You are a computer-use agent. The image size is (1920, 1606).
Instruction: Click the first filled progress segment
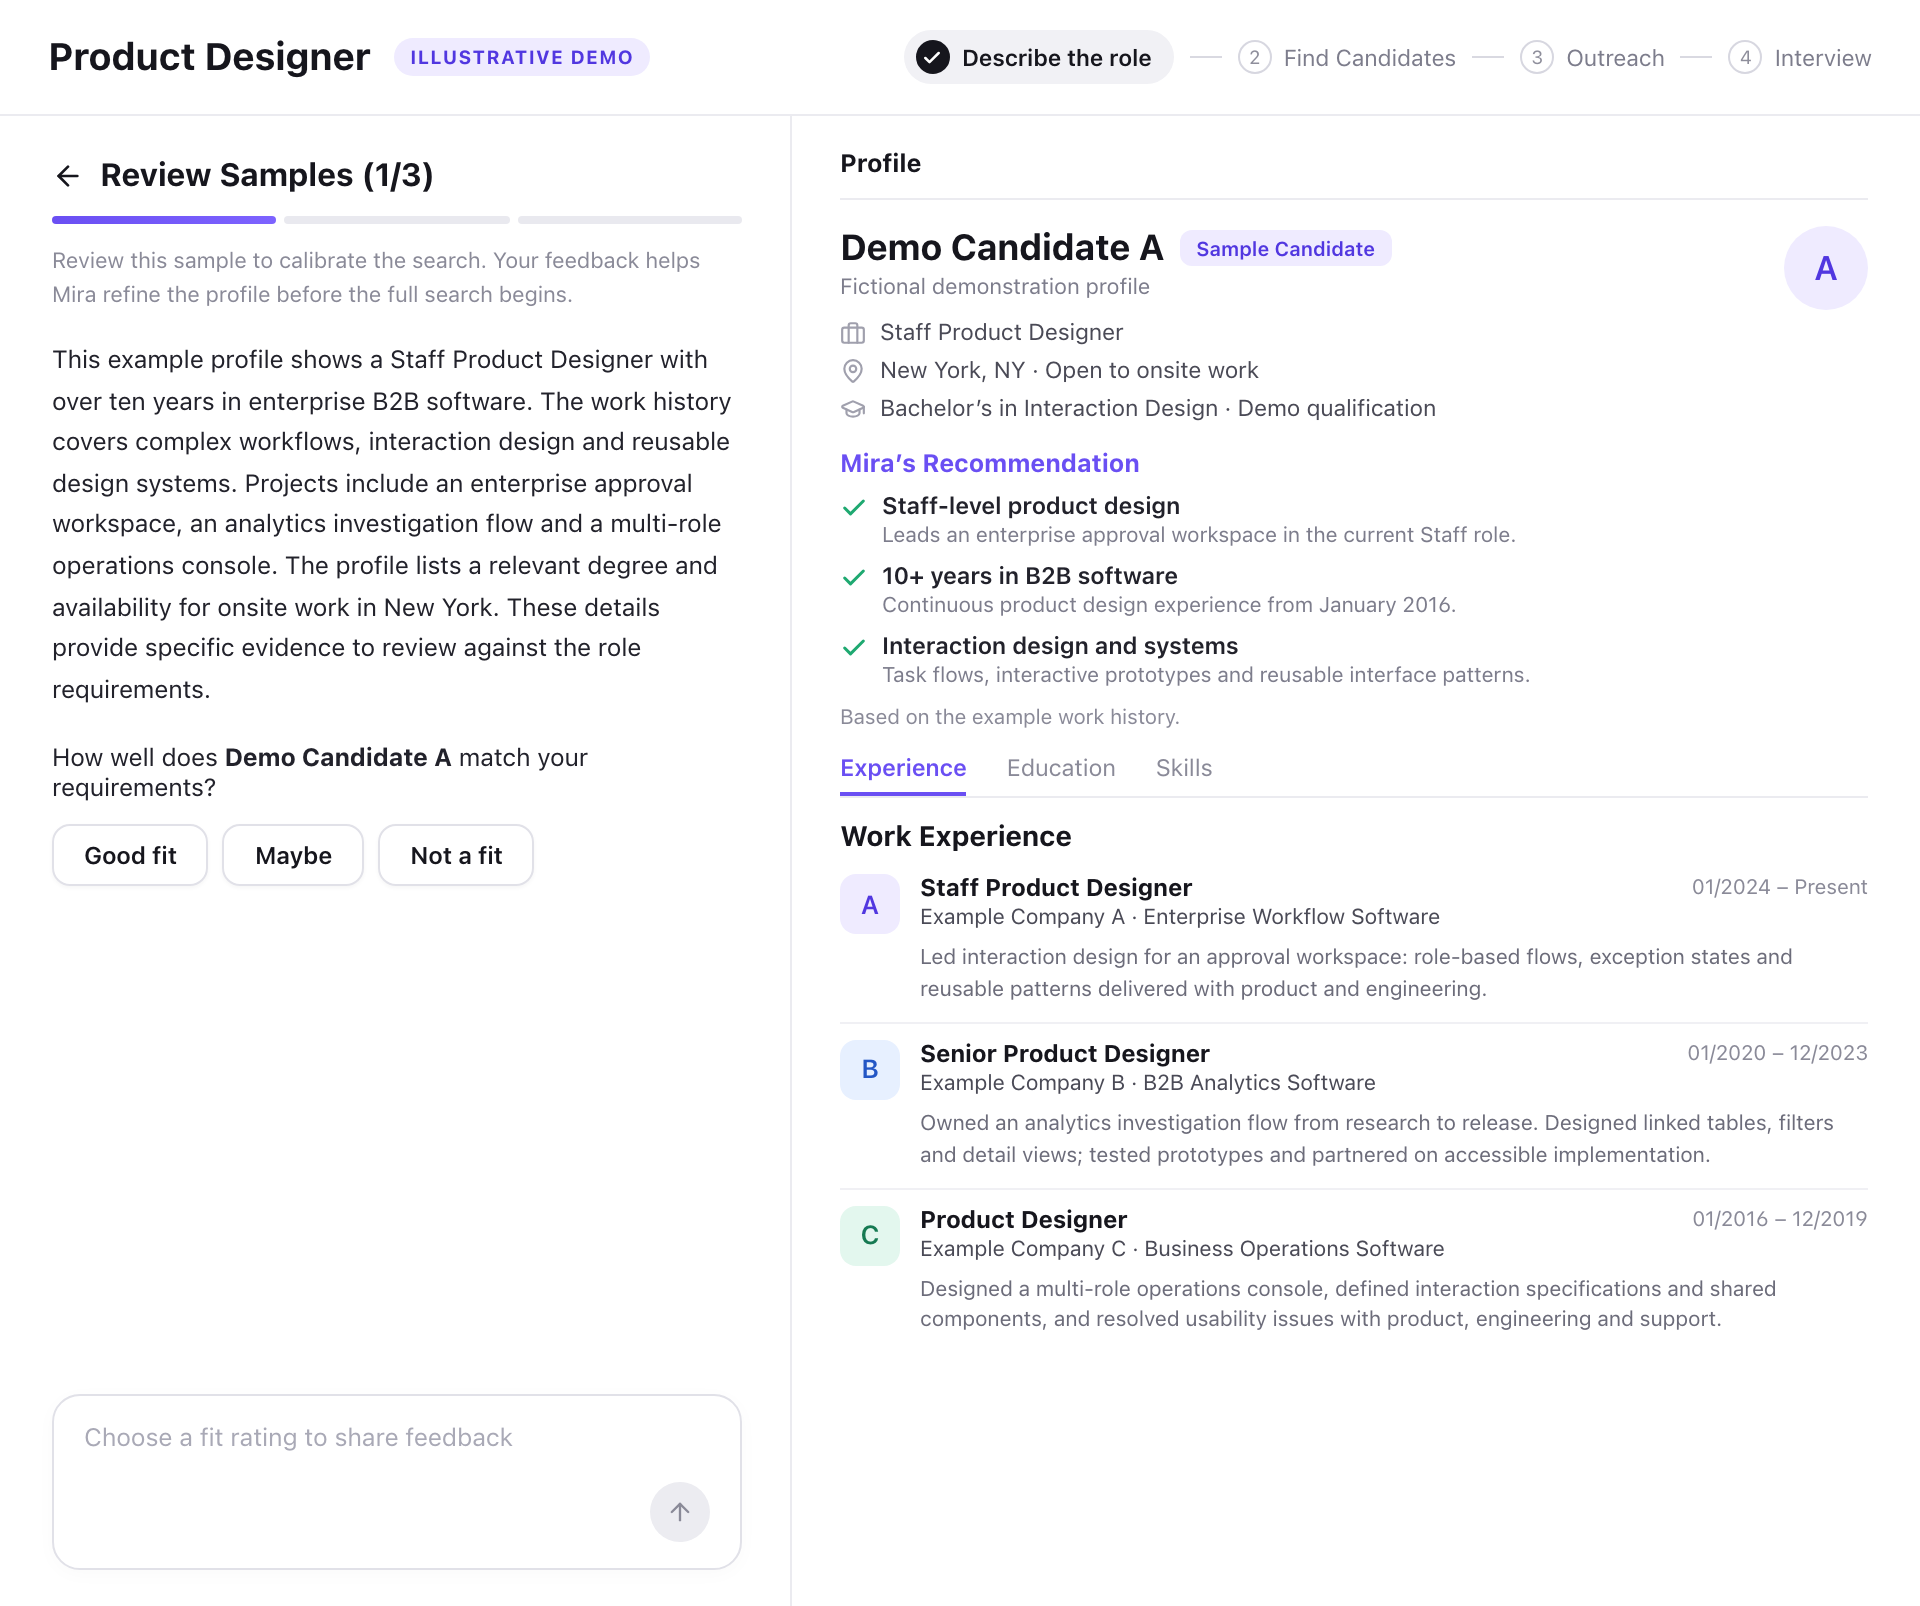pyautogui.click(x=164, y=220)
